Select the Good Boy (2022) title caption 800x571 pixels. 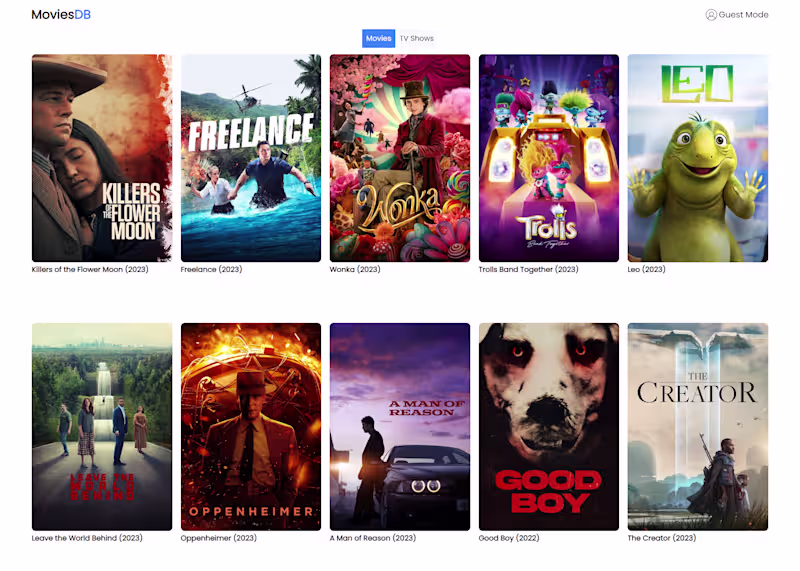tap(509, 538)
